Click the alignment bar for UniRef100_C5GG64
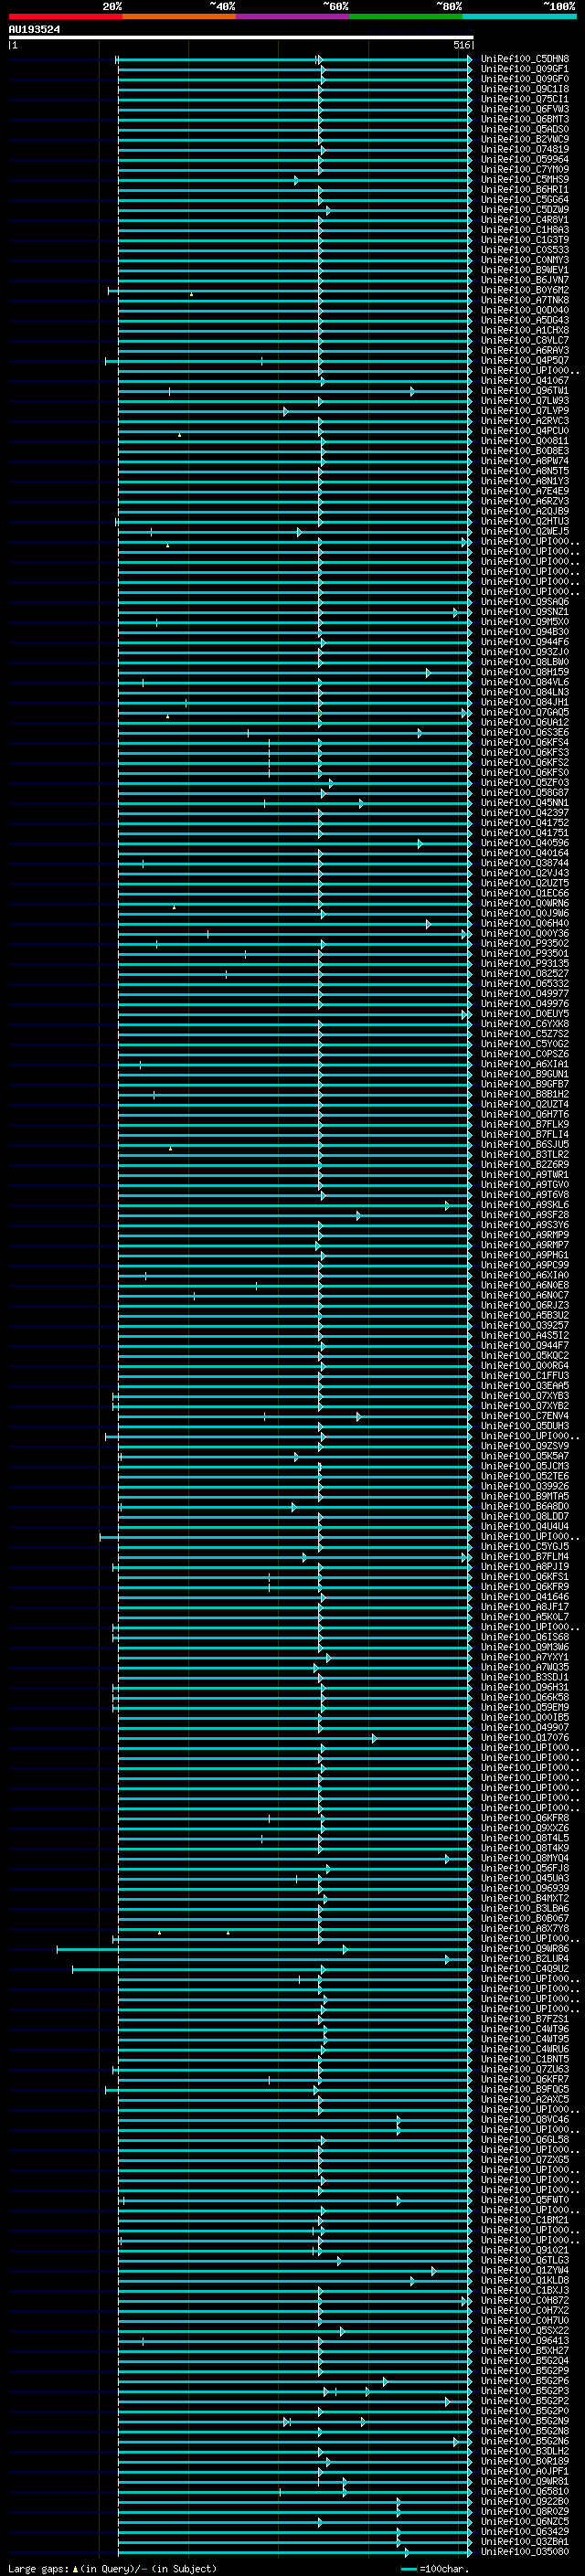Screen dimensions: 585x2576 tap(295, 200)
